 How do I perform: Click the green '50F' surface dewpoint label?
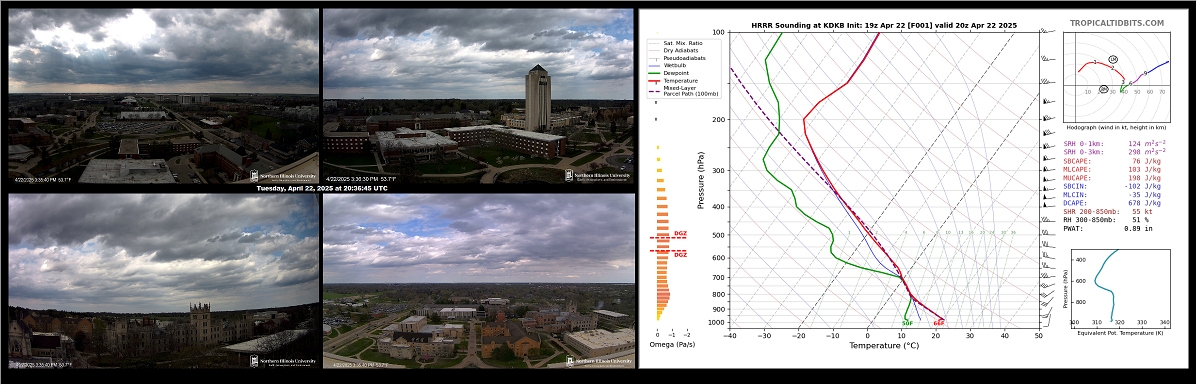(x=907, y=323)
